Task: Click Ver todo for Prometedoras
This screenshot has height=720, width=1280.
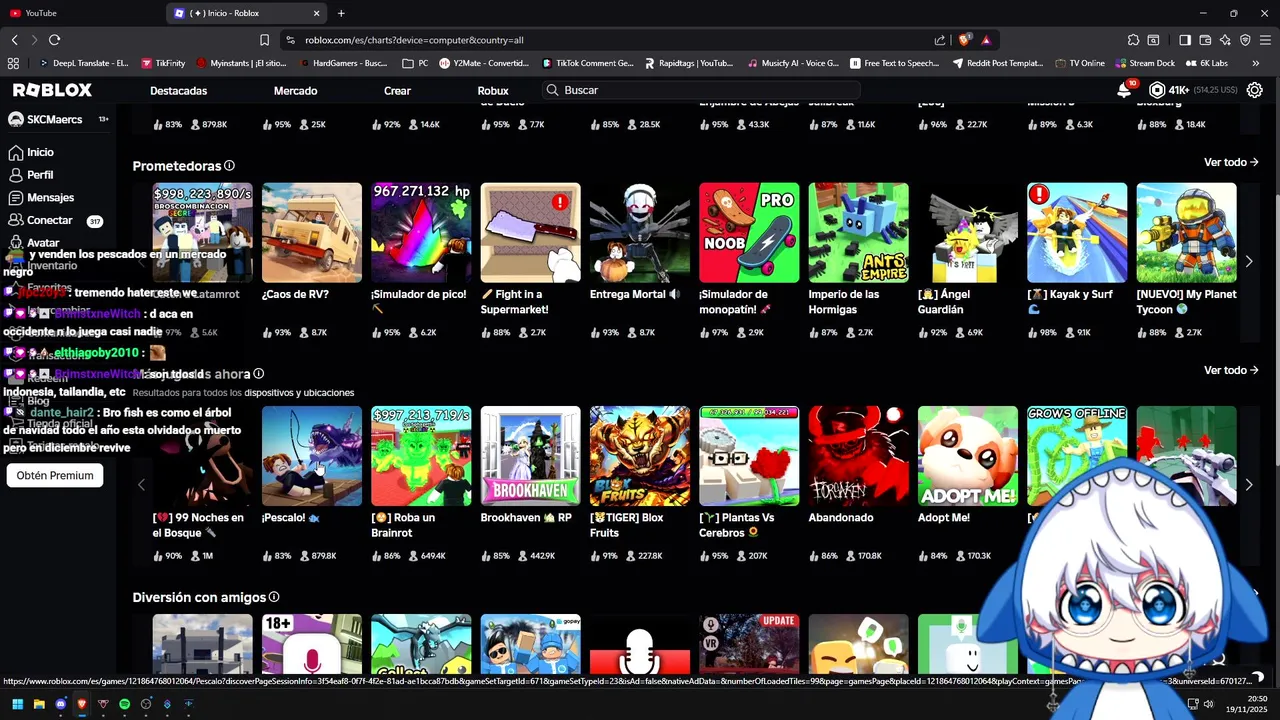Action: pyautogui.click(x=1231, y=162)
